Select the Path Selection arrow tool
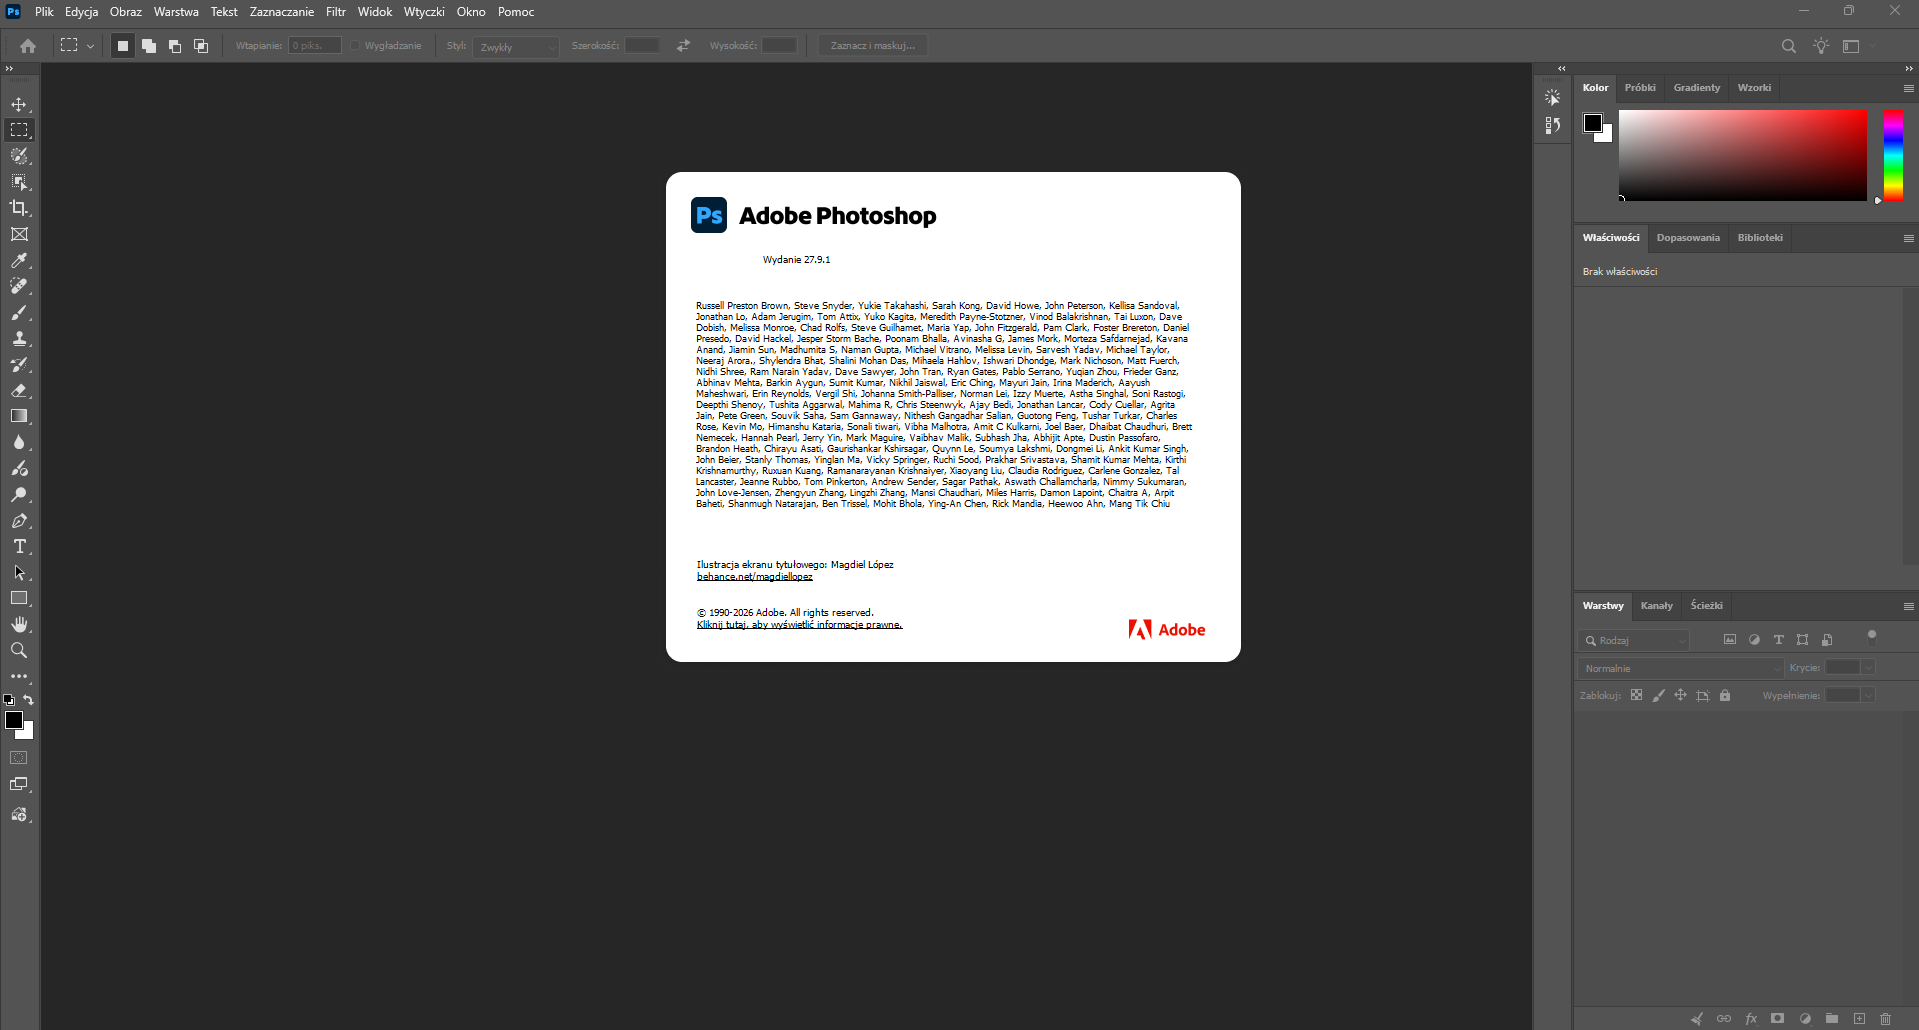This screenshot has height=1030, width=1919. pyautogui.click(x=19, y=572)
